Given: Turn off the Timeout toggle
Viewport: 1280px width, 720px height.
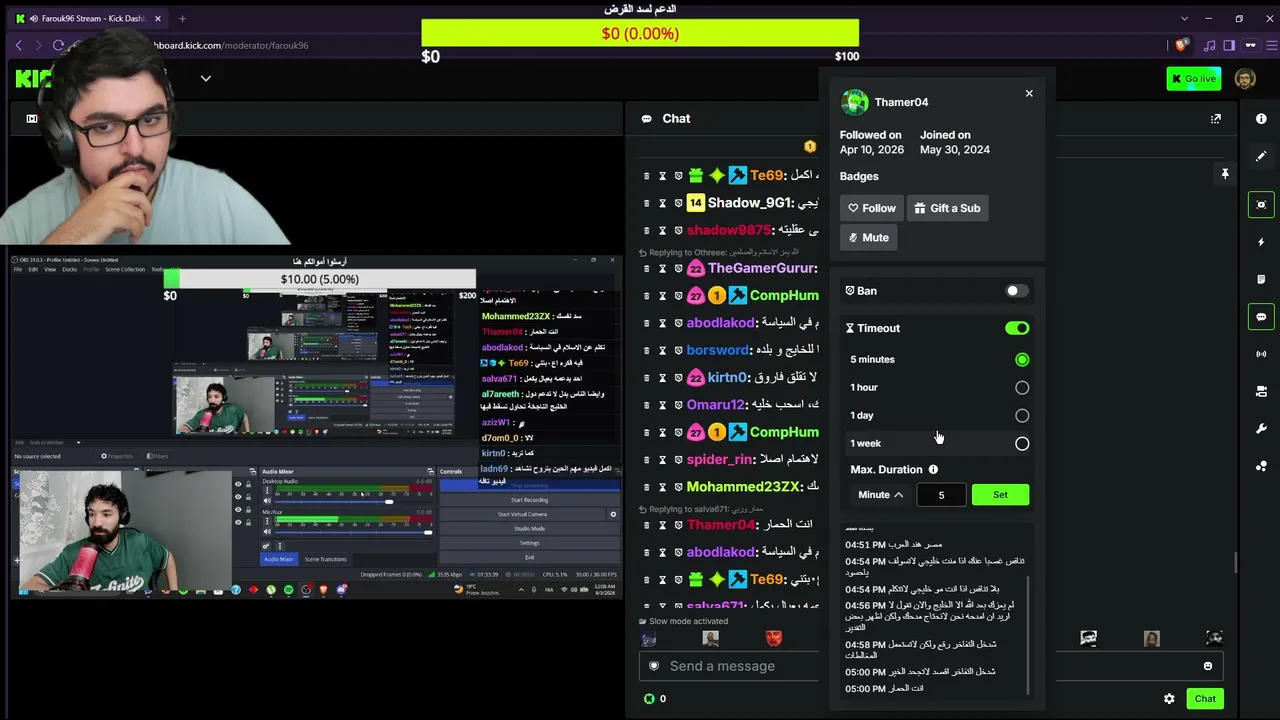Looking at the screenshot, I should [1017, 328].
